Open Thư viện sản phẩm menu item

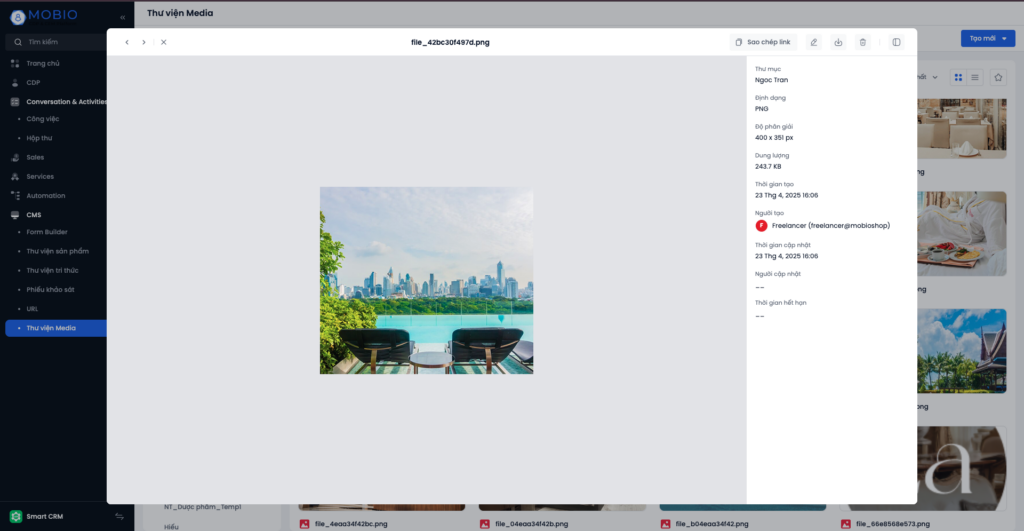(x=57, y=251)
